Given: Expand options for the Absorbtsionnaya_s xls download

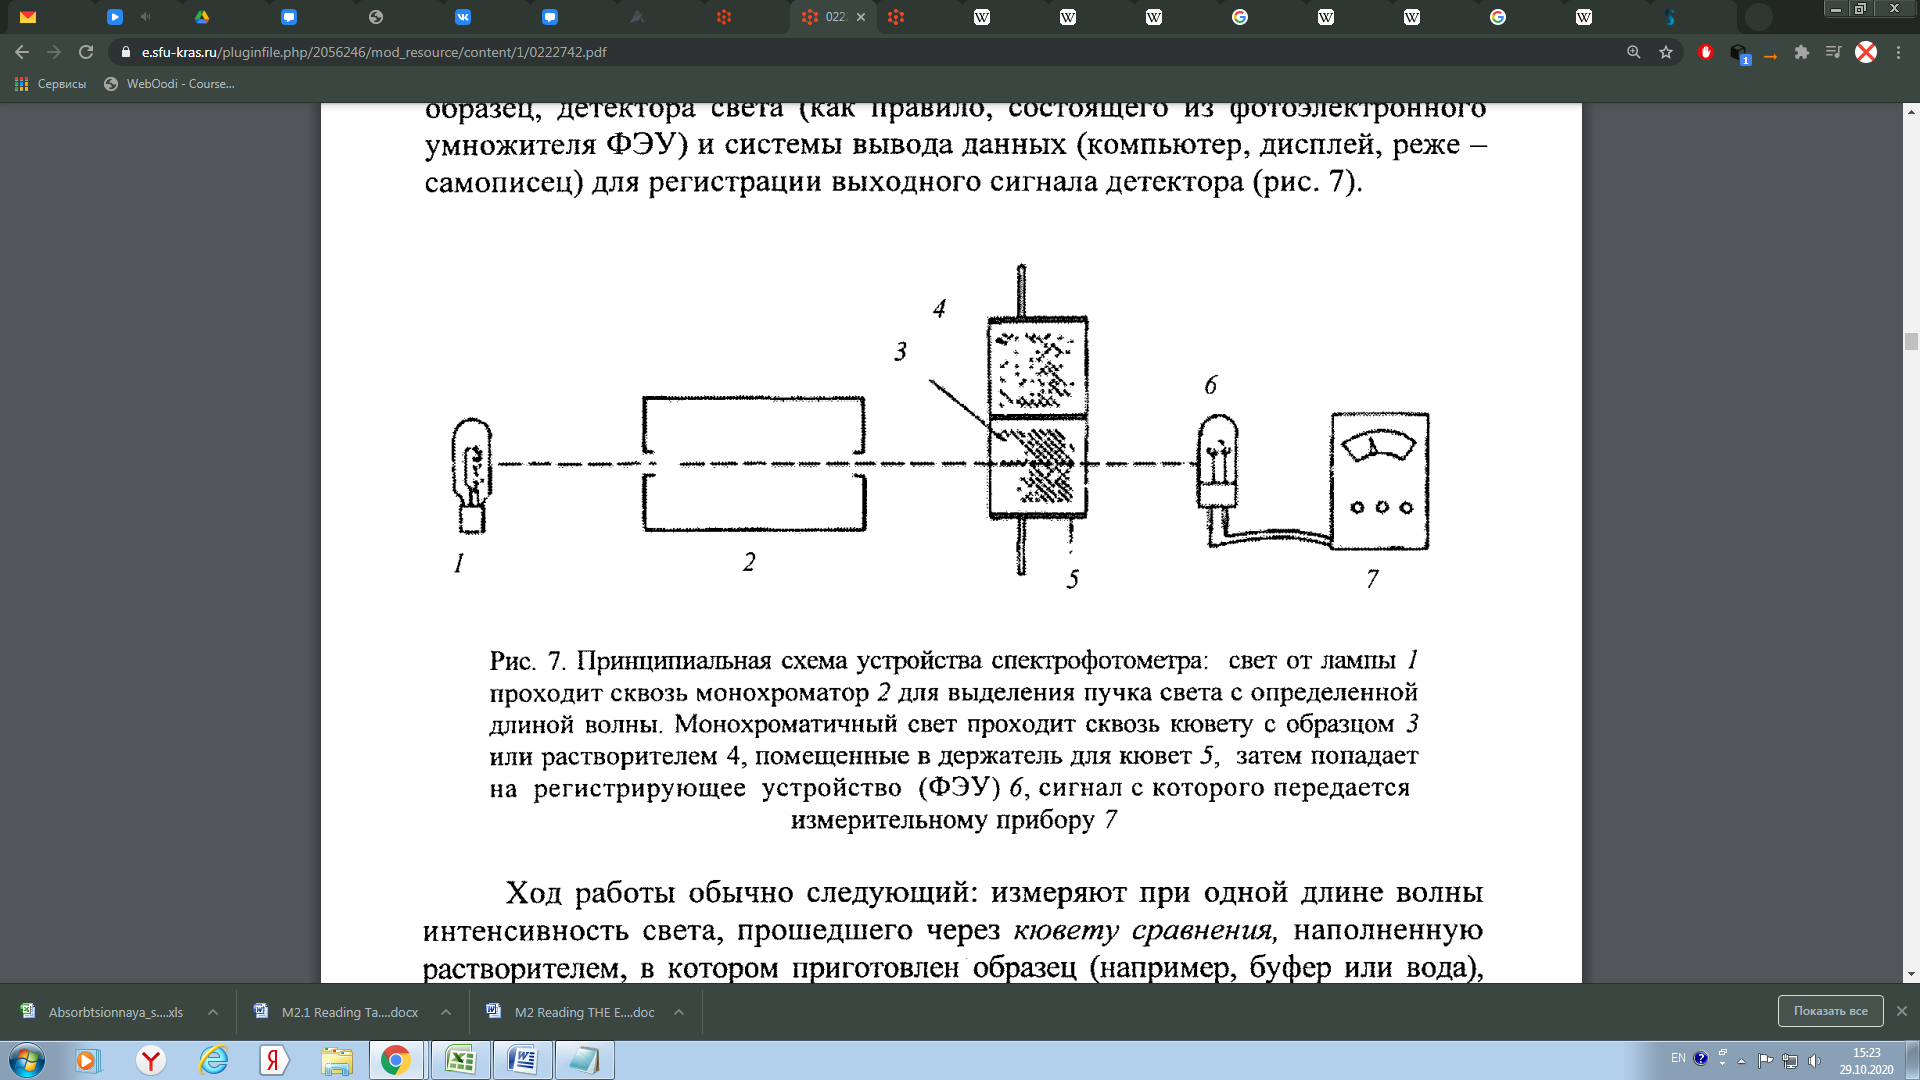Looking at the screenshot, I should click(x=213, y=1012).
